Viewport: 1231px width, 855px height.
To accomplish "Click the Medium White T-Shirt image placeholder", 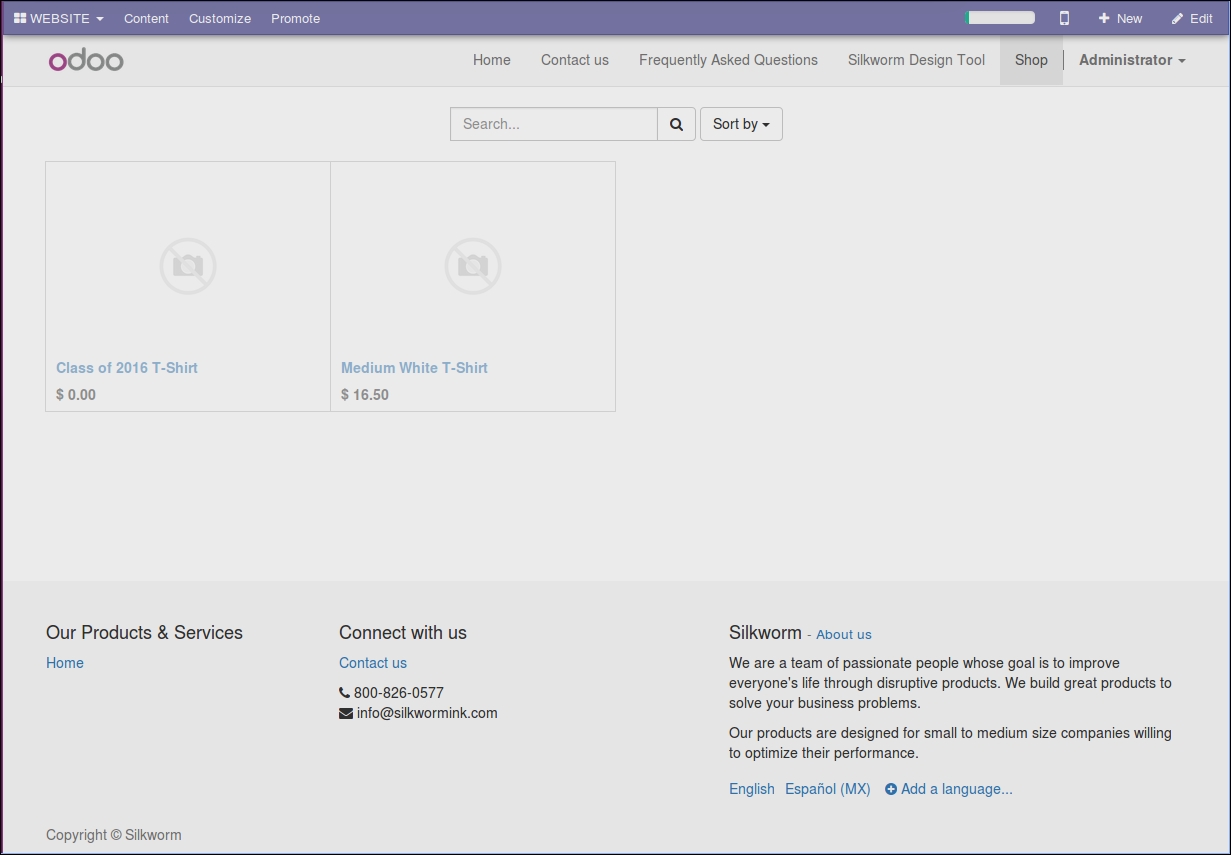I will coord(473,266).
